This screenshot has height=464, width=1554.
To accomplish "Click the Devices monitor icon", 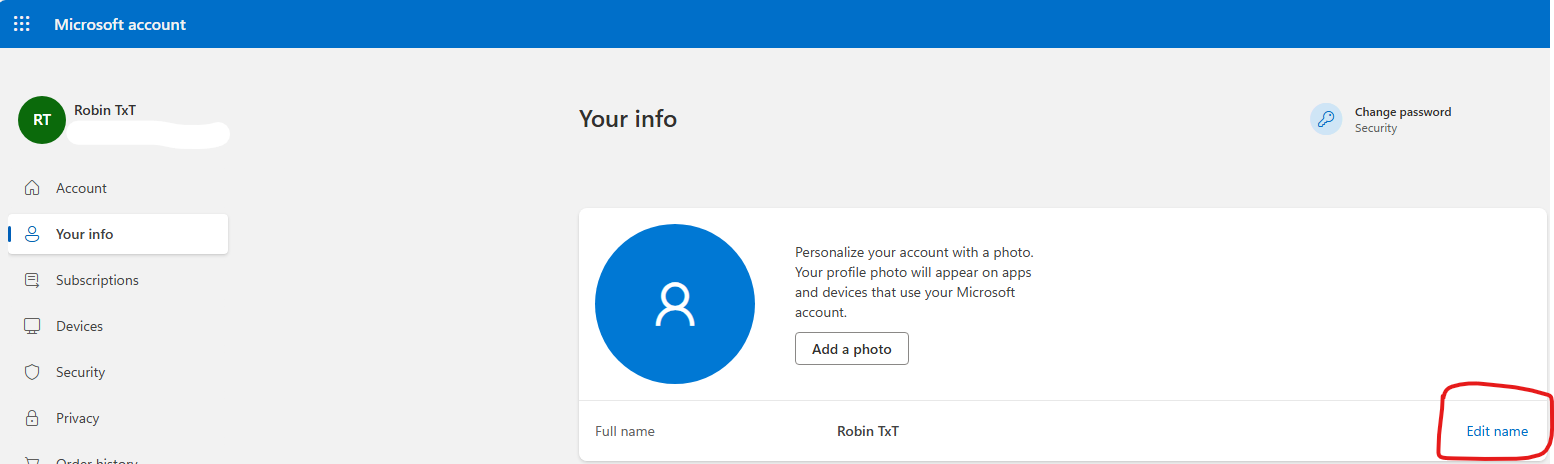I will tap(32, 326).
